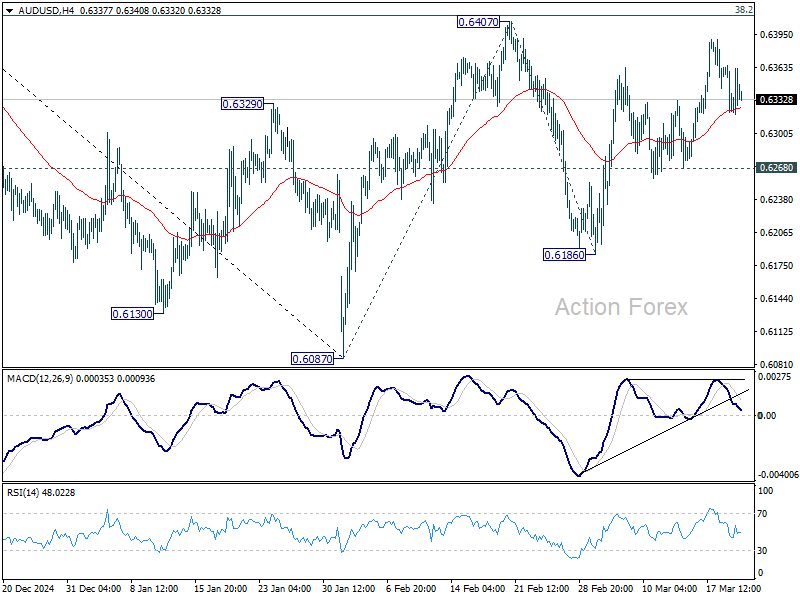800x600 pixels.
Task: Select the 0.63290 price label
Action: click(x=242, y=104)
